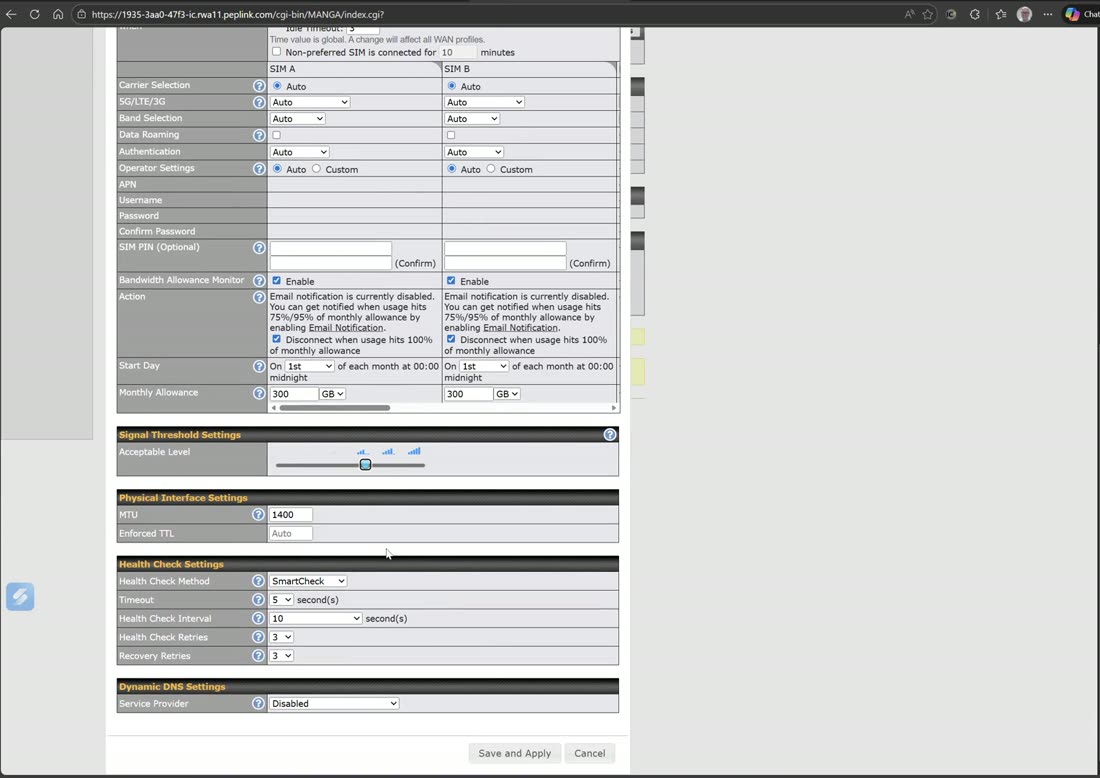The height and width of the screenshot is (778, 1100).
Task: Select Custom operator settings for SIM A
Action: click(x=316, y=169)
